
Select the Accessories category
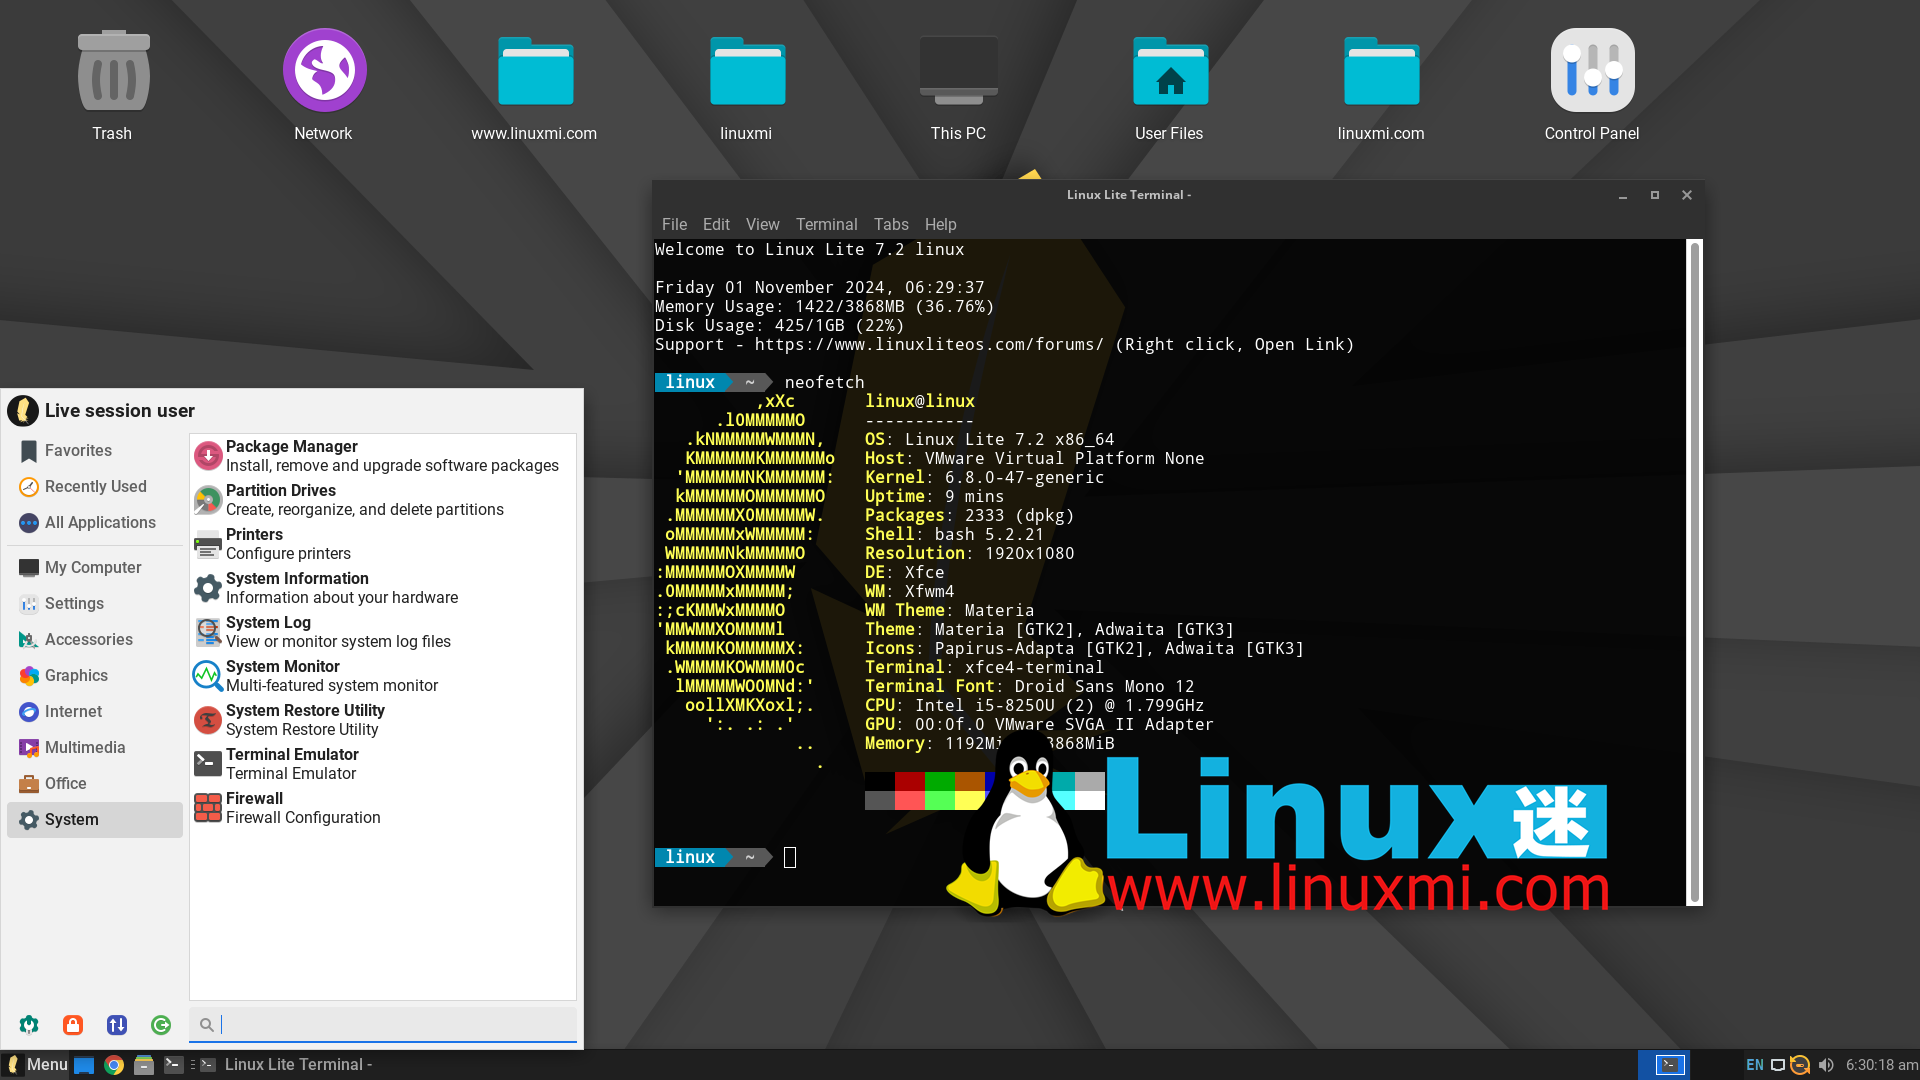95,640
